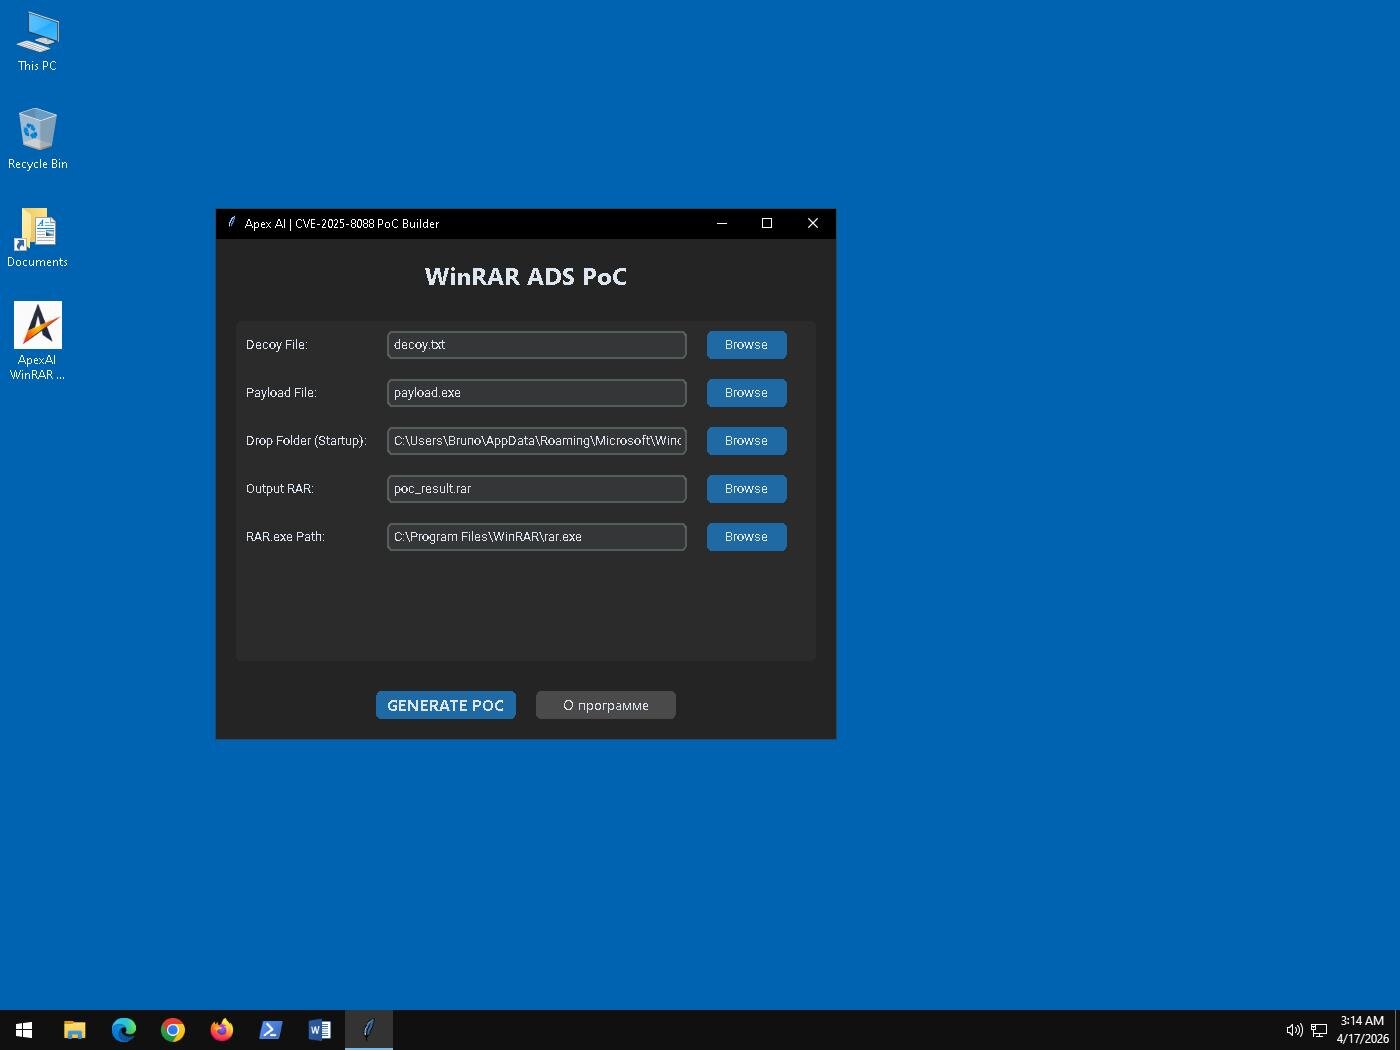Focus the Decoy File input containing decoy.txt
This screenshot has width=1400, height=1050.
537,345
